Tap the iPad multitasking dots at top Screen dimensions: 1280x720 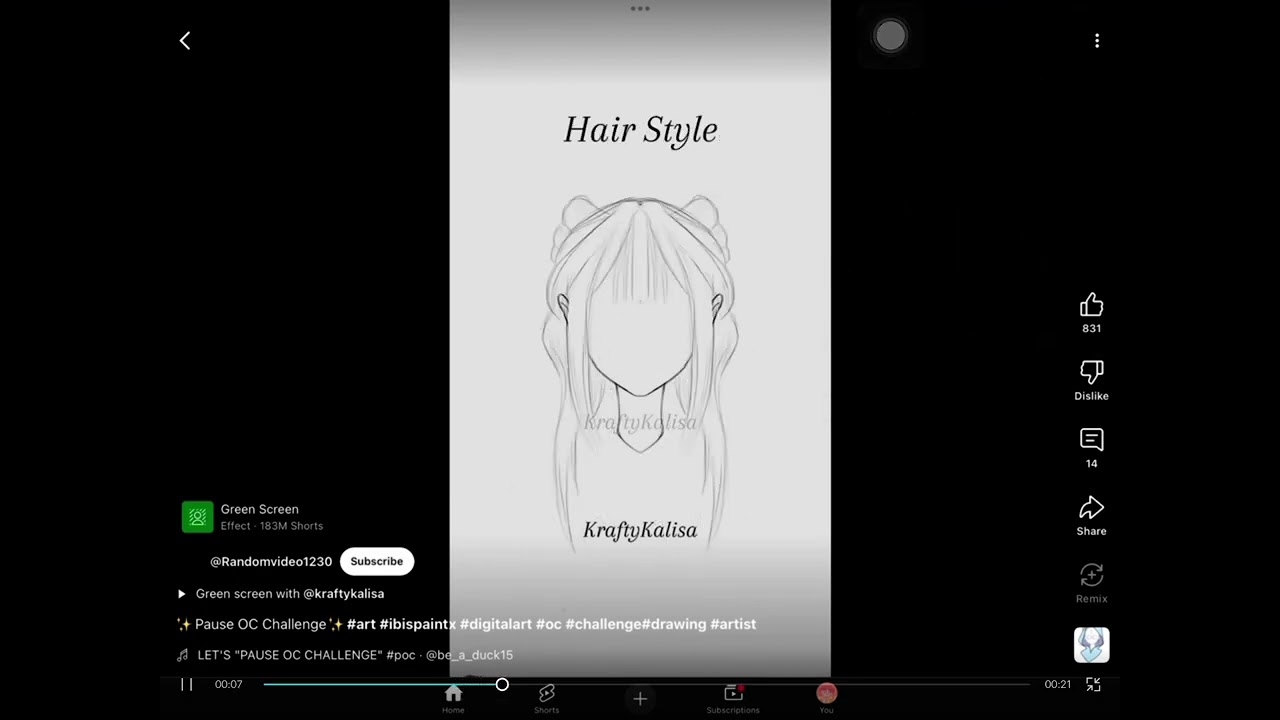pyautogui.click(x=640, y=9)
